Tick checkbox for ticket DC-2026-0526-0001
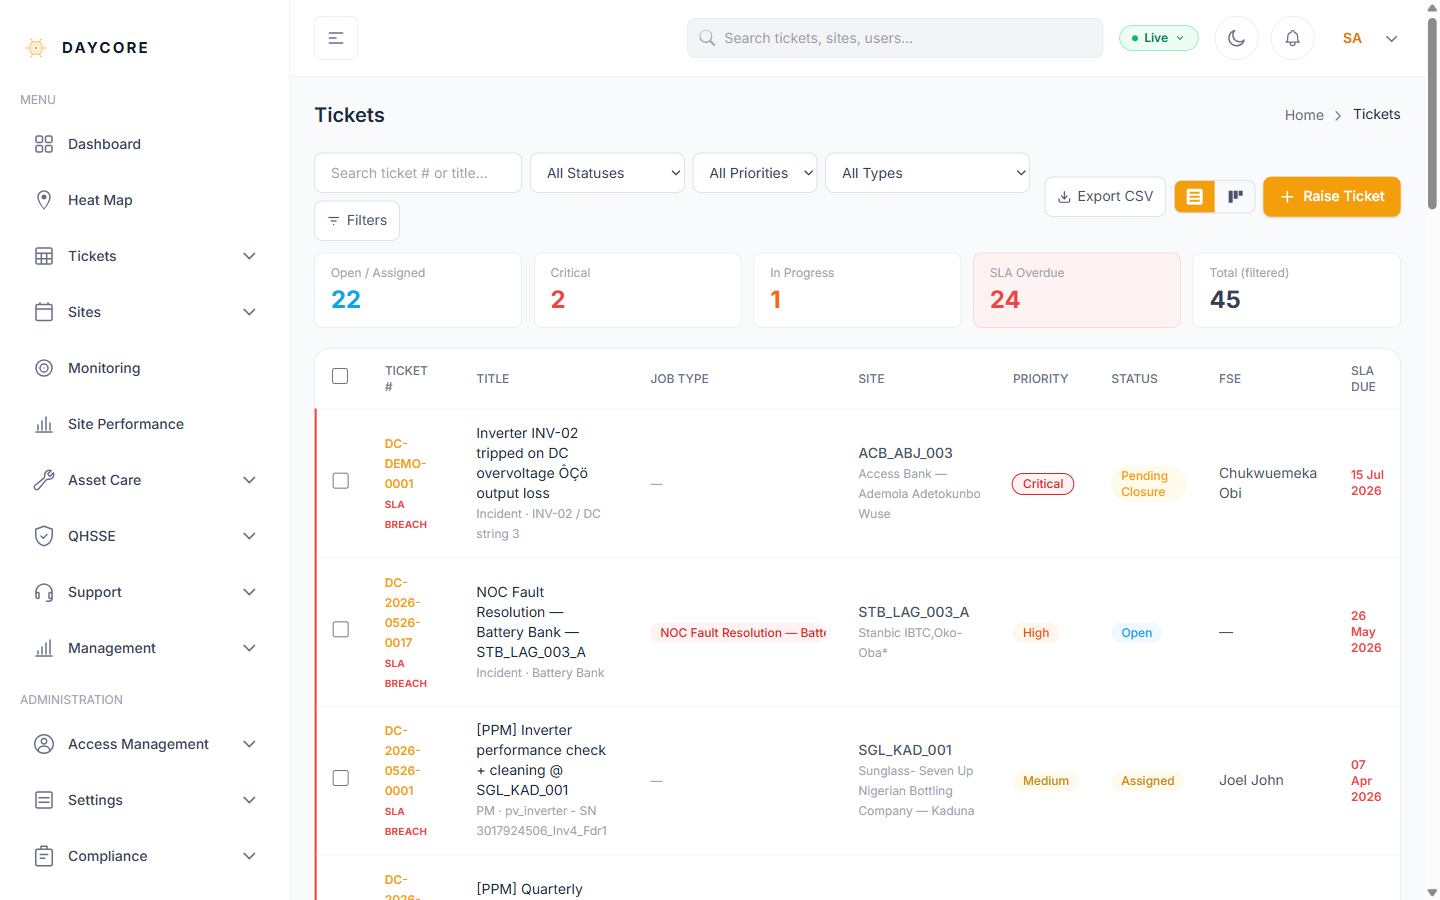 point(341,778)
